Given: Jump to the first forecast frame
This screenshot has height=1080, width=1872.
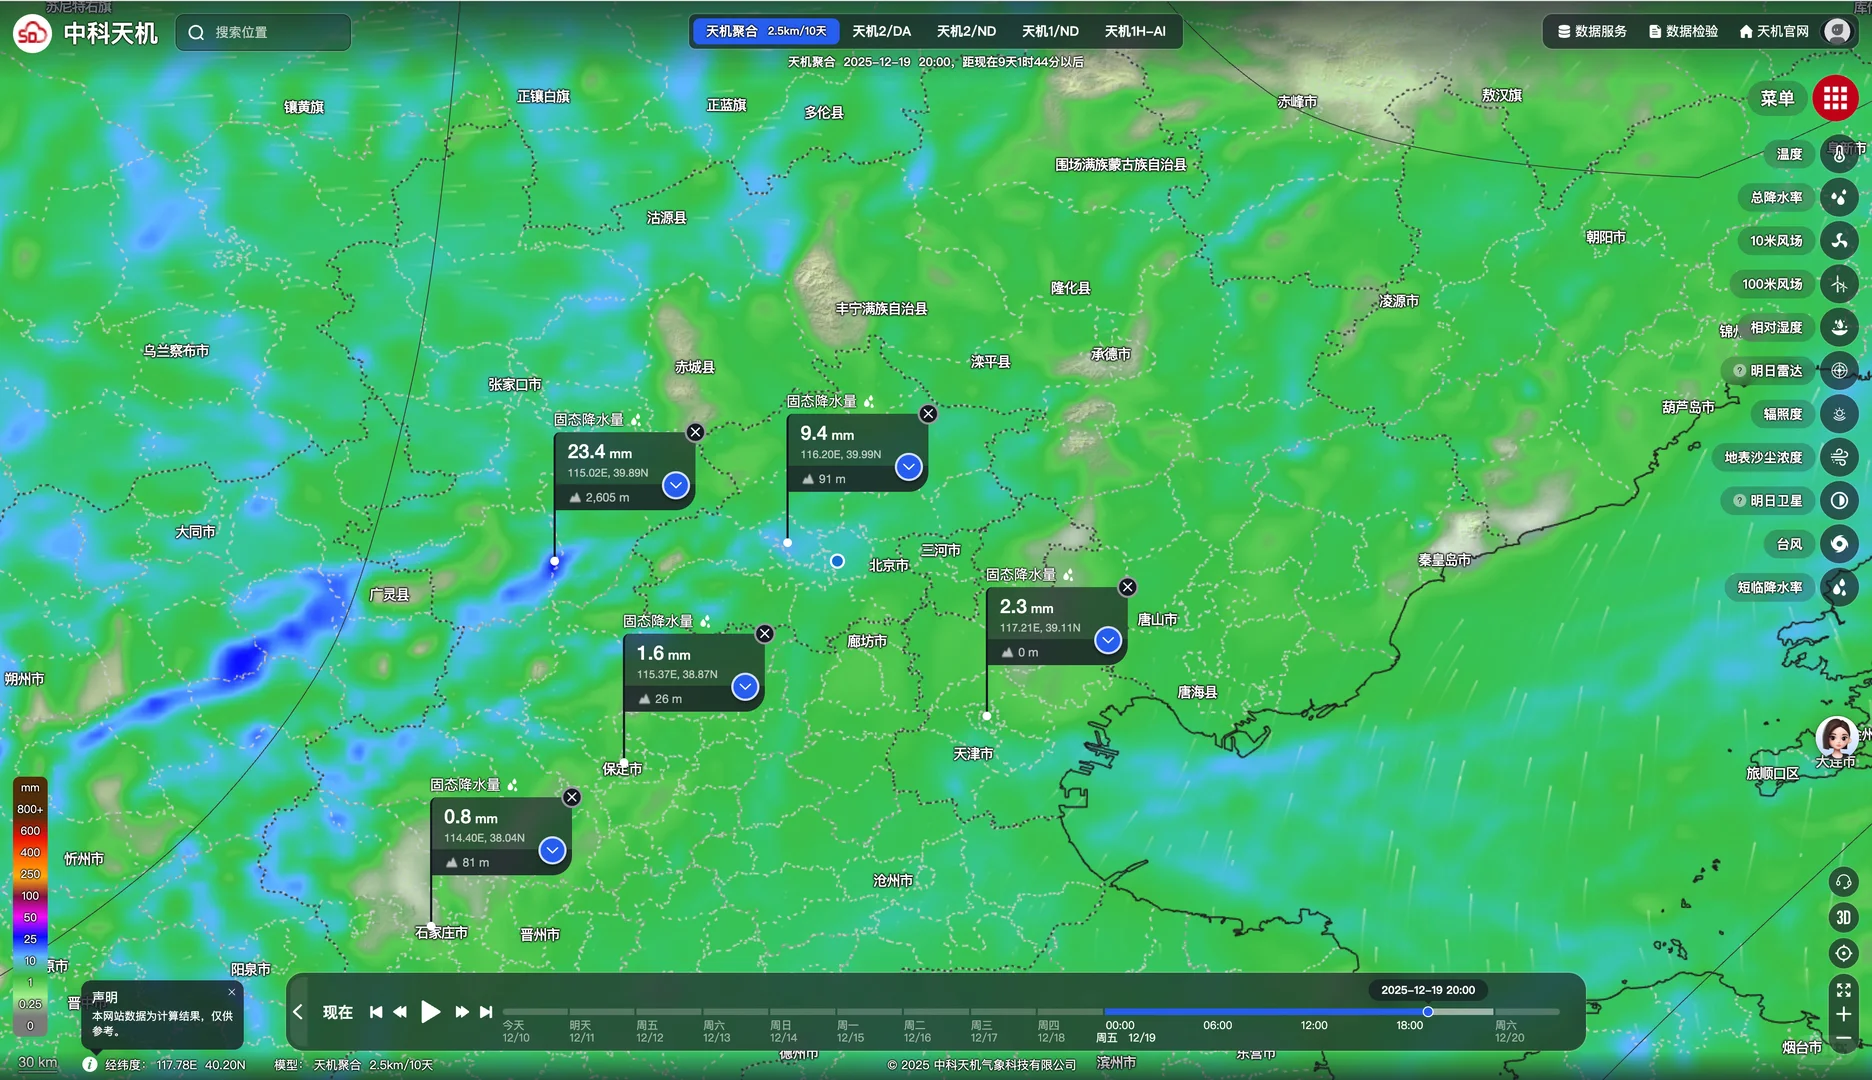Looking at the screenshot, I should point(376,1012).
